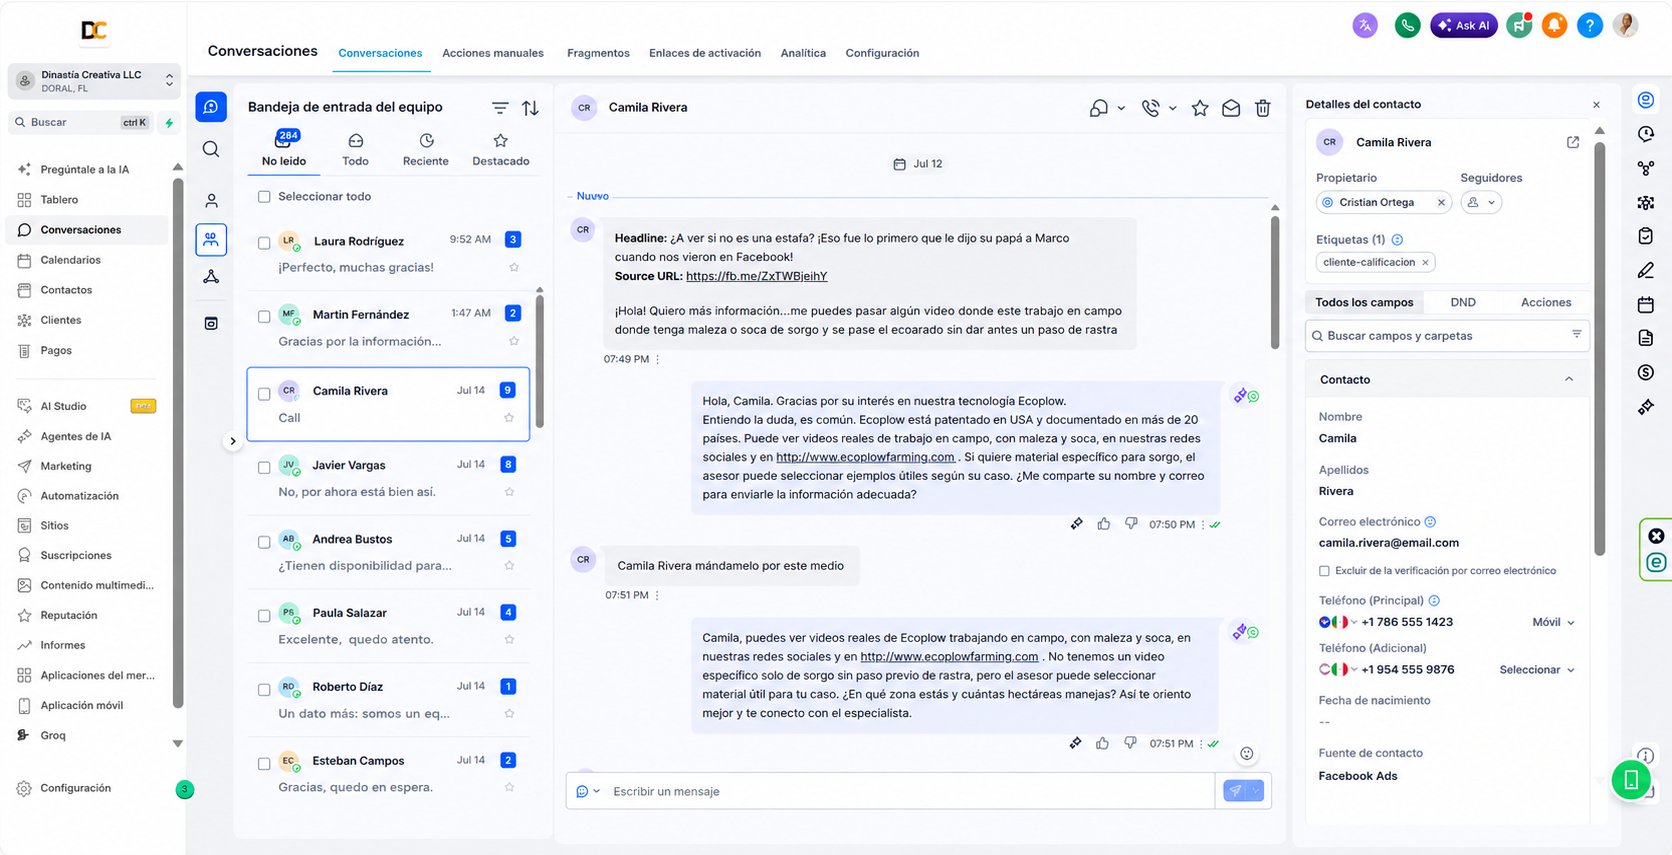This screenshot has width=1672, height=855.
Task: Mark conversation as unread envelope icon
Action: (x=1231, y=108)
